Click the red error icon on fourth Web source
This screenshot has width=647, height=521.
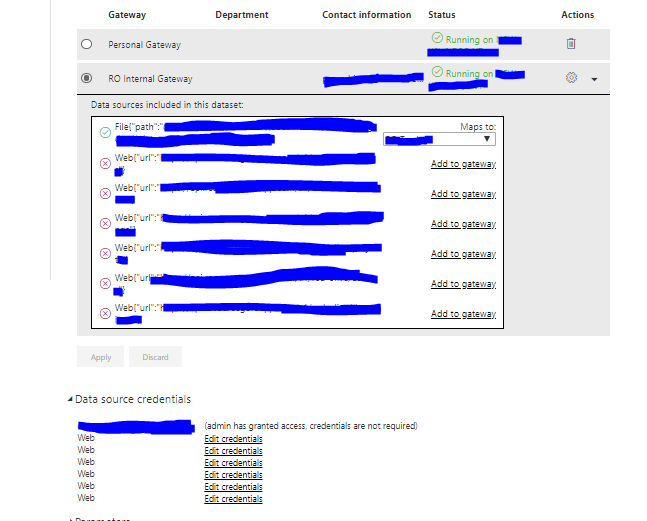pyautogui.click(x=105, y=253)
